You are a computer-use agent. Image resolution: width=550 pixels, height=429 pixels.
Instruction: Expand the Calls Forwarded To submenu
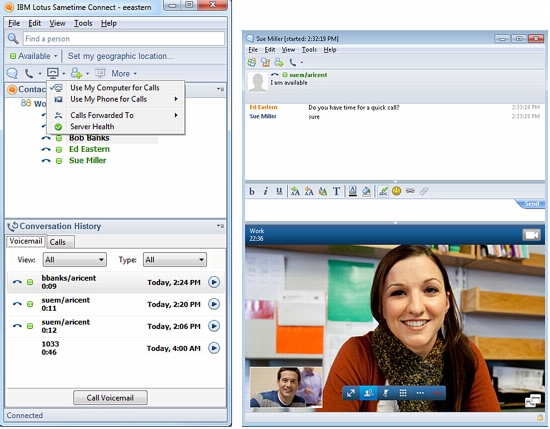(176, 115)
